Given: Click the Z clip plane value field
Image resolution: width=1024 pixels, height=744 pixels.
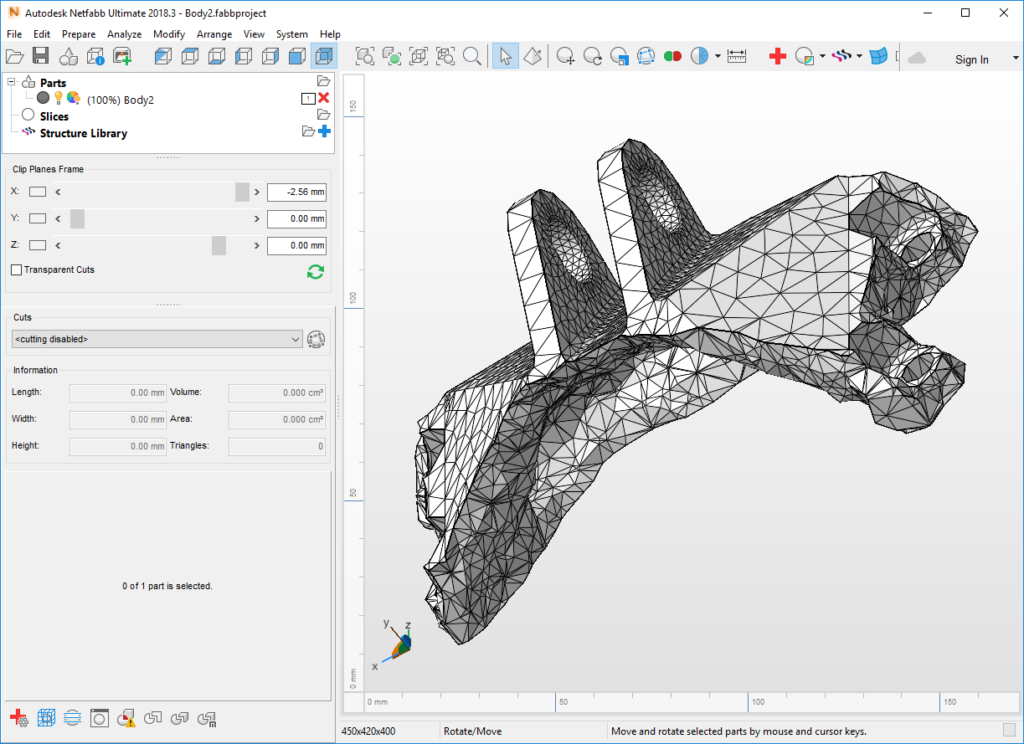Looking at the screenshot, I should pyautogui.click(x=296, y=246).
